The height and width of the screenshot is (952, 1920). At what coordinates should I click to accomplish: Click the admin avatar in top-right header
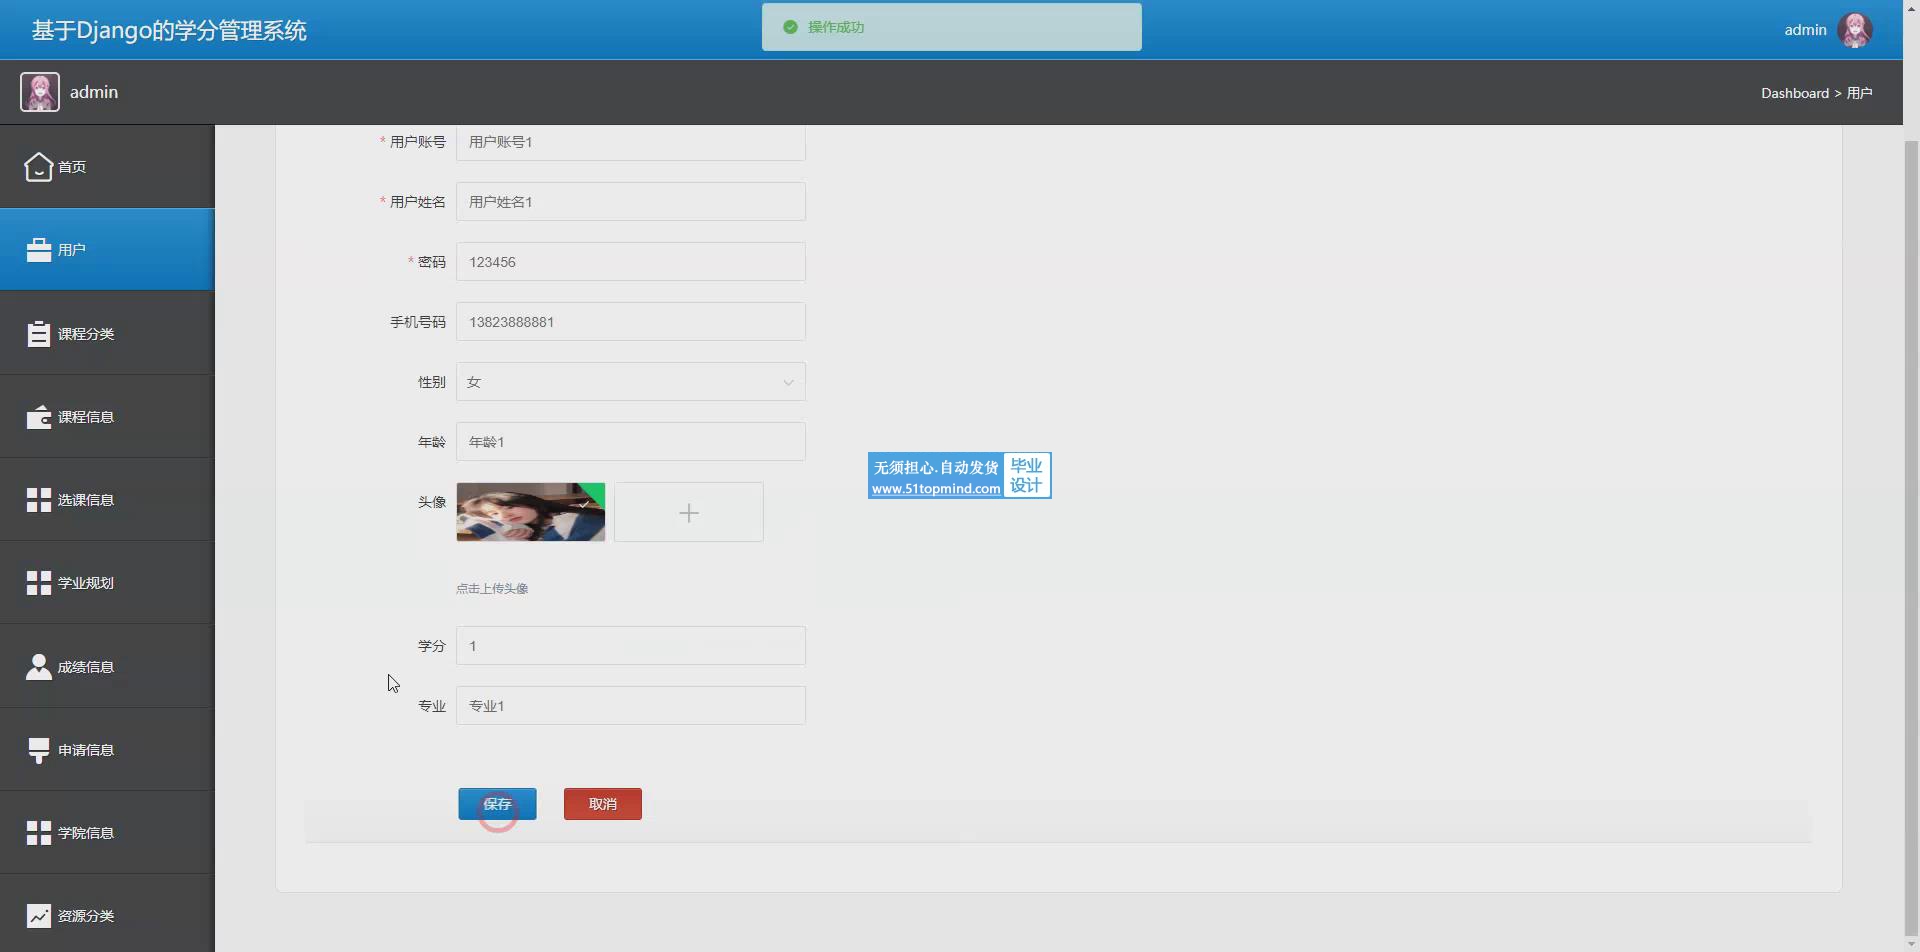coord(1855,30)
